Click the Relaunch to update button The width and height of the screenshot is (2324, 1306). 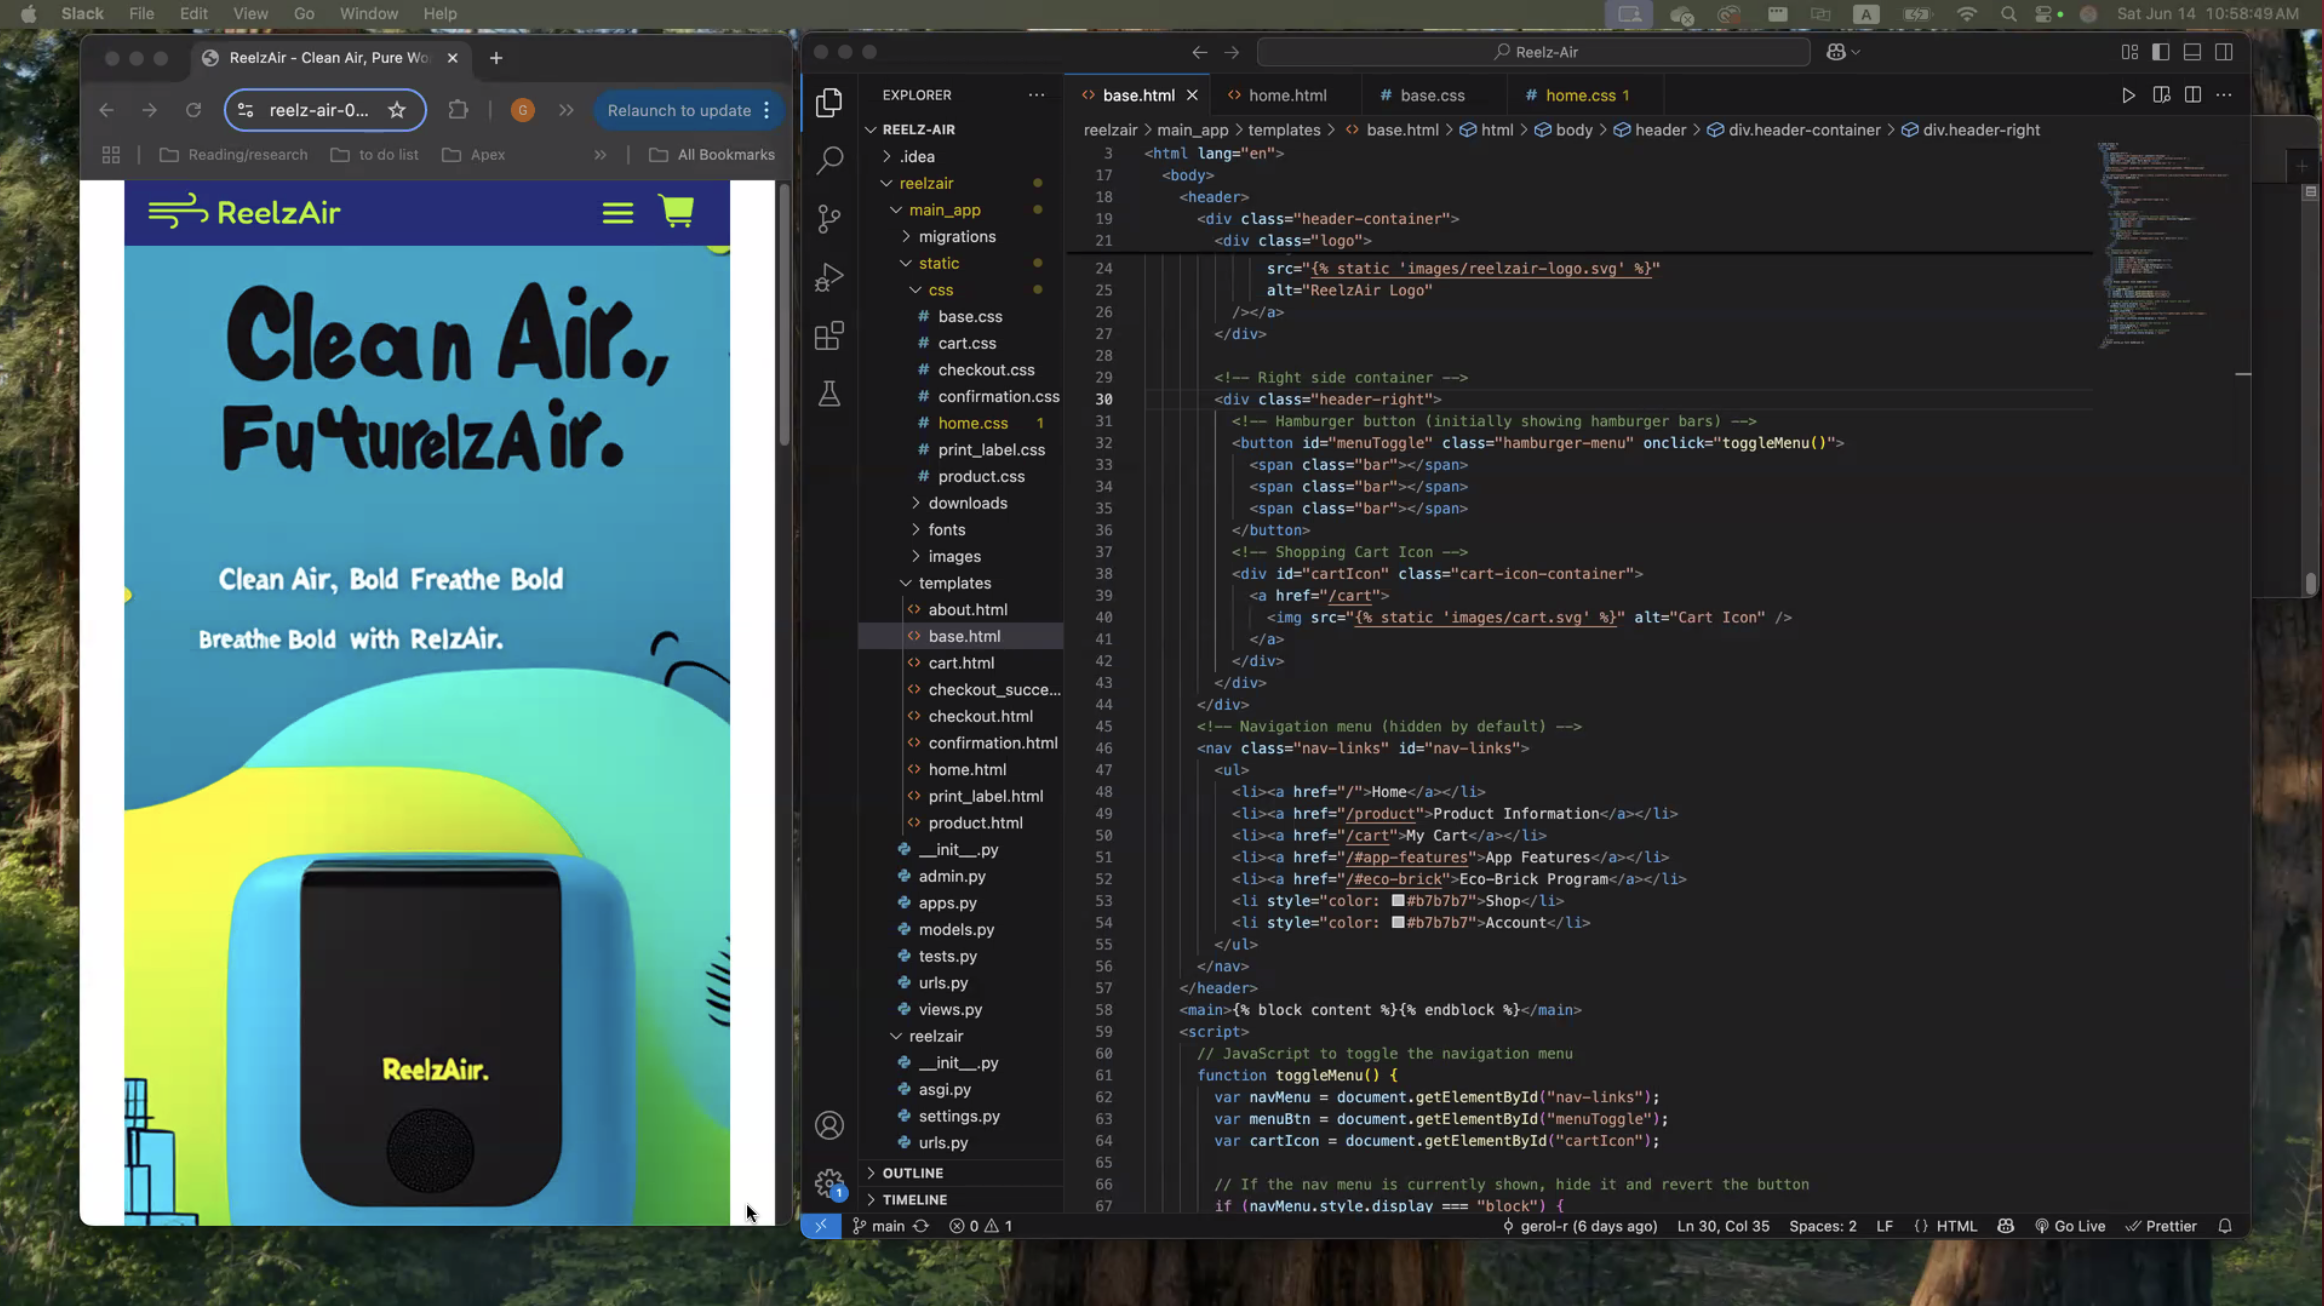pos(678,110)
